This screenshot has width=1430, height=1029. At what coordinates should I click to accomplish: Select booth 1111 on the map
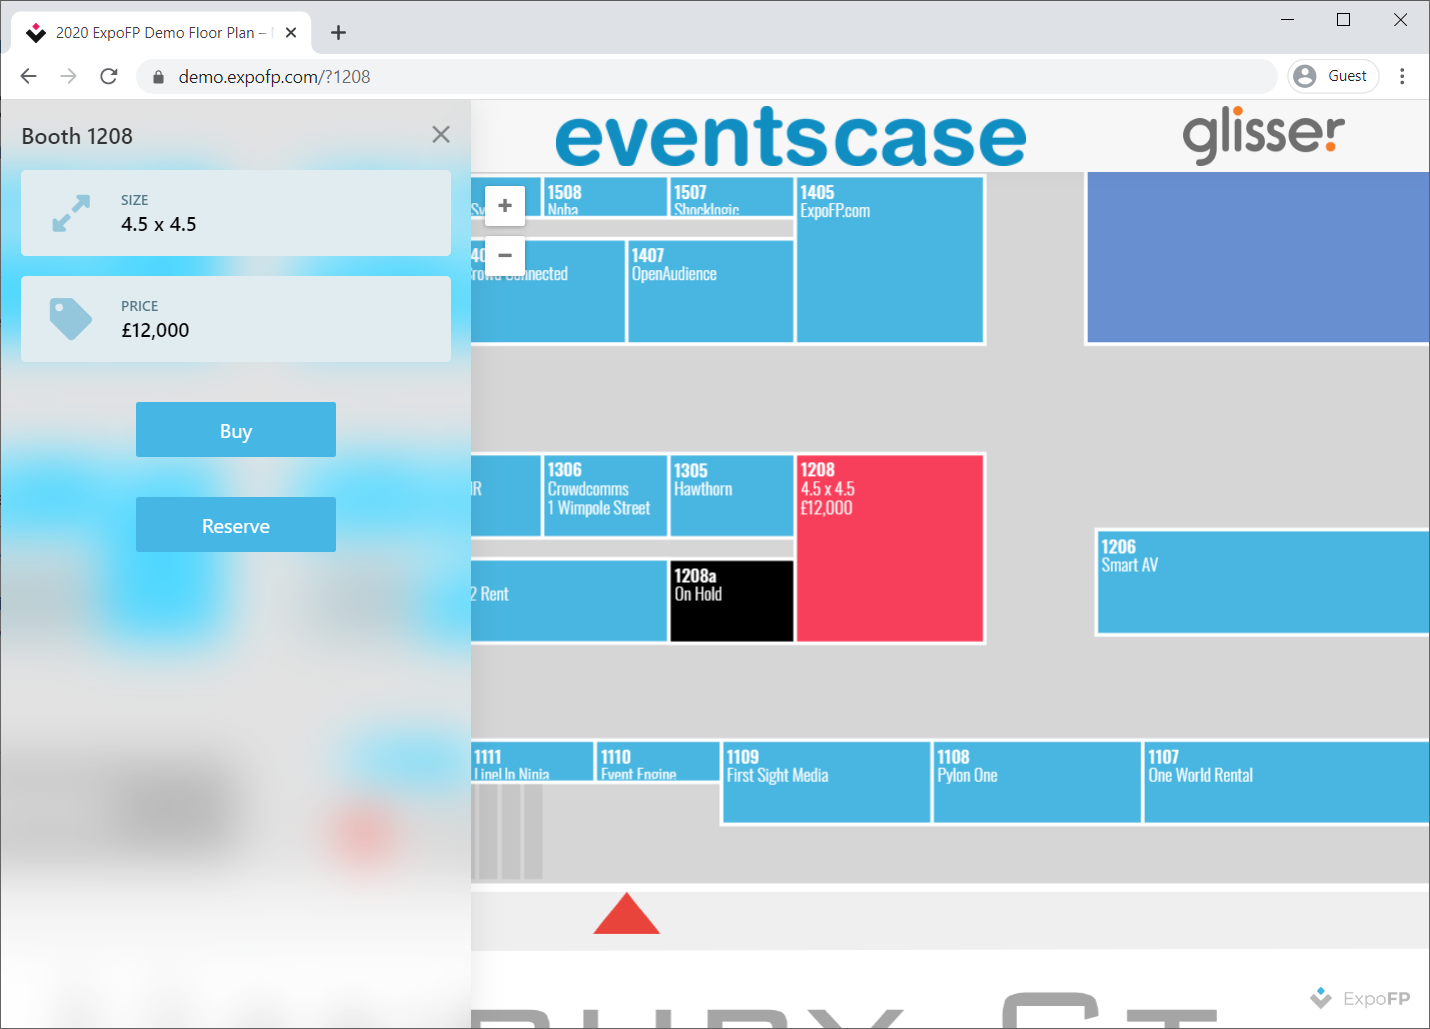[532, 761]
